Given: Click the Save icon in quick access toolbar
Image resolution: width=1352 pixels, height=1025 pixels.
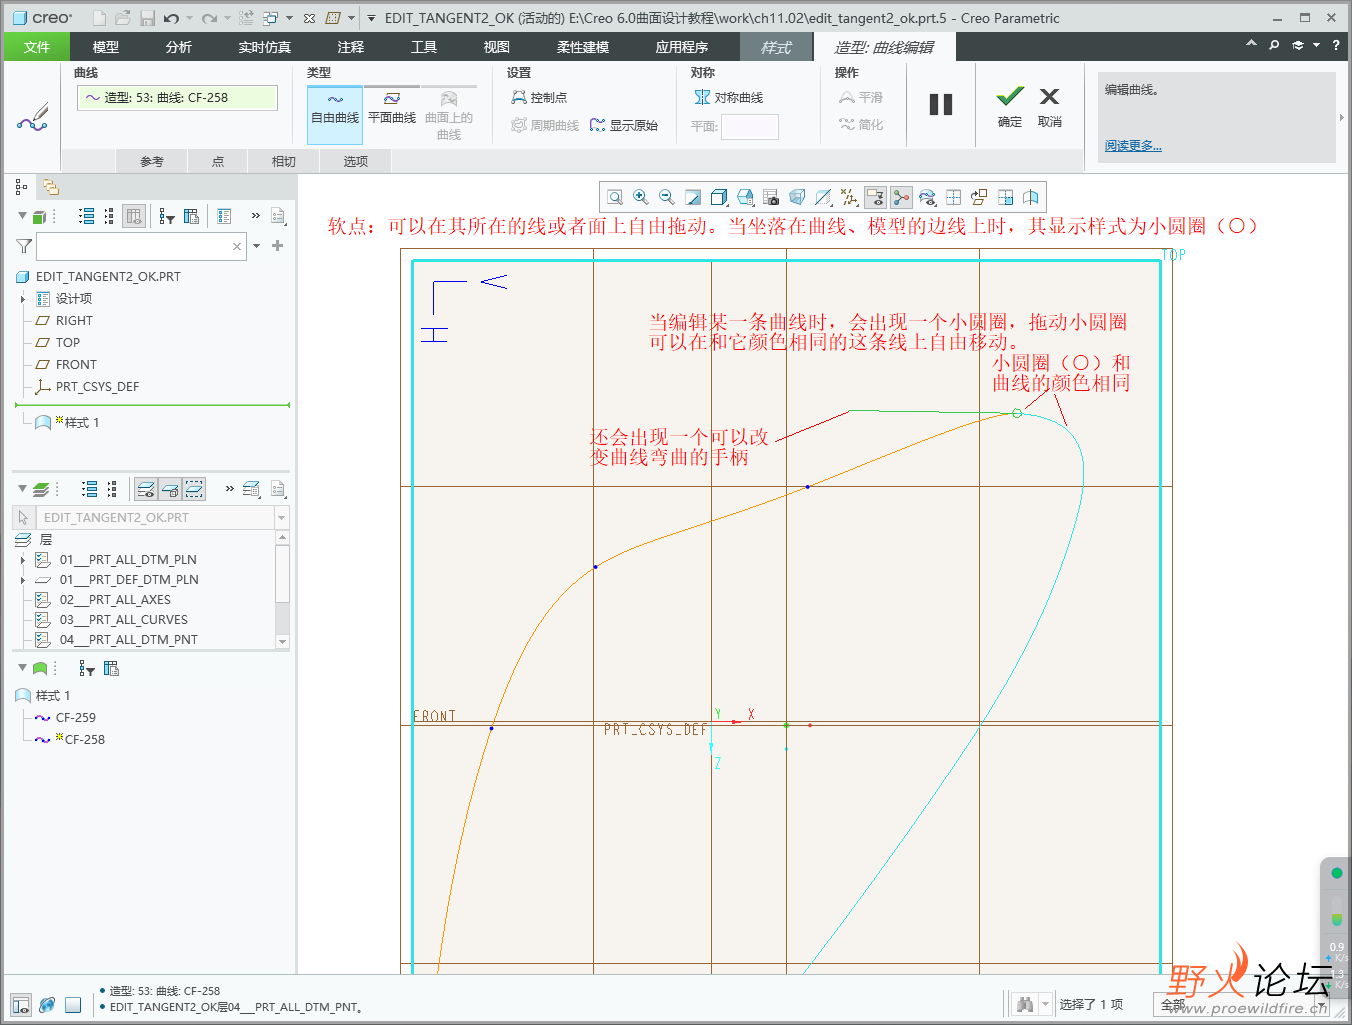Looking at the screenshot, I should point(147,18).
